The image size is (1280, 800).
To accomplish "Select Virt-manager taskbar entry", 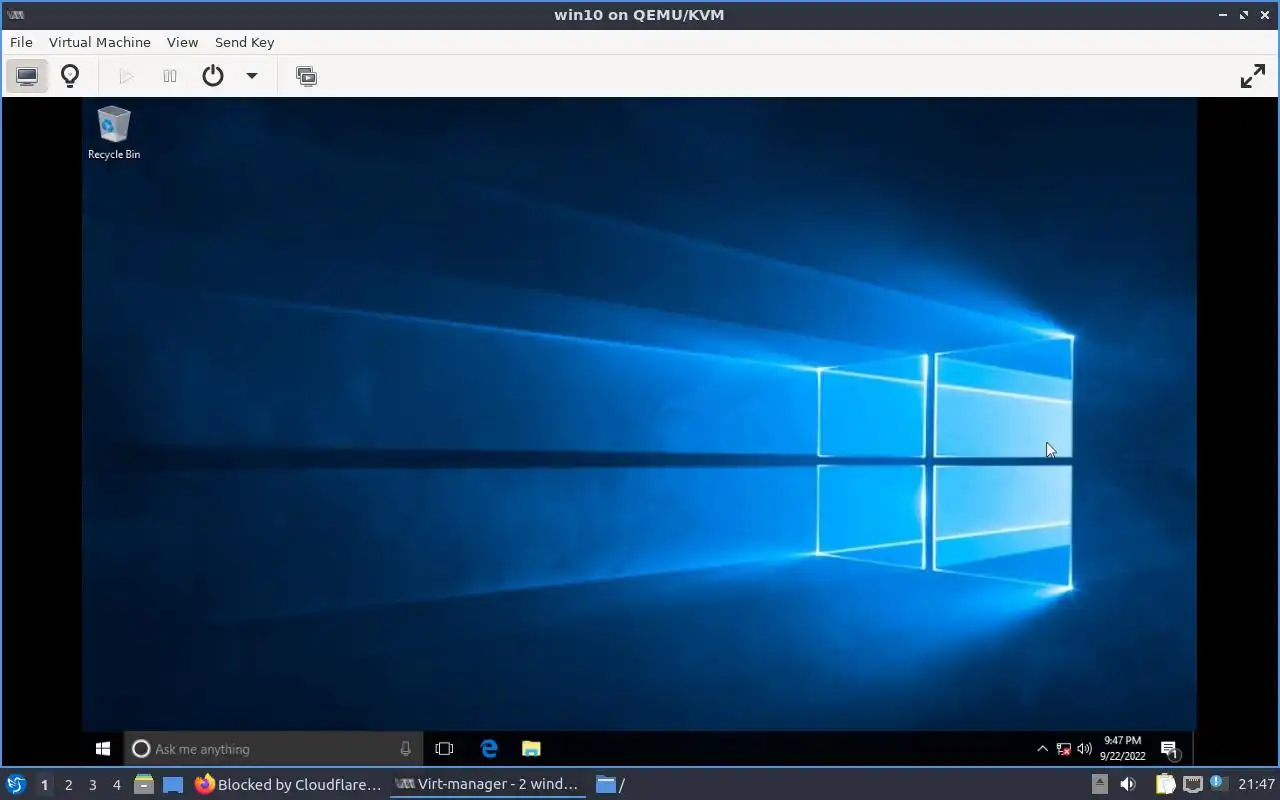I will (x=487, y=784).
